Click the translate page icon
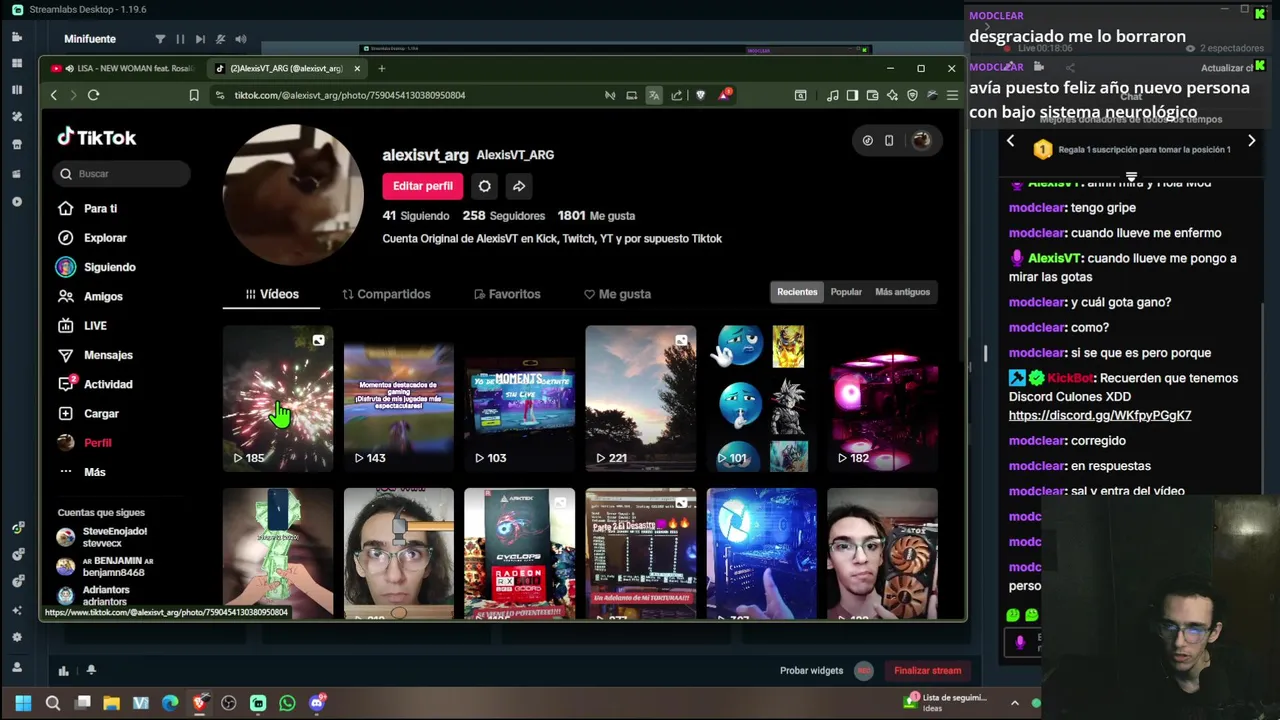The width and height of the screenshot is (1280, 720). click(654, 95)
